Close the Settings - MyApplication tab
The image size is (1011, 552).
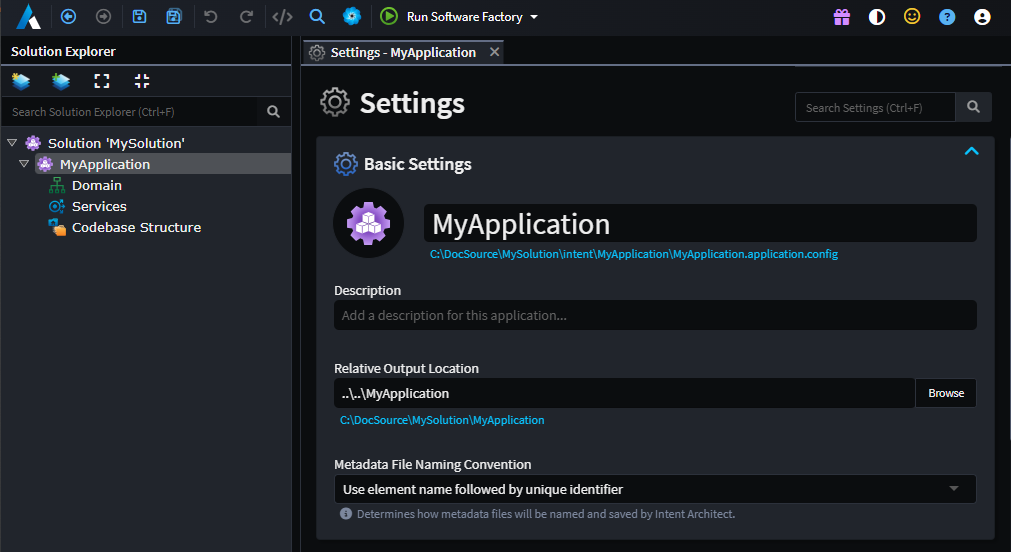(x=495, y=52)
